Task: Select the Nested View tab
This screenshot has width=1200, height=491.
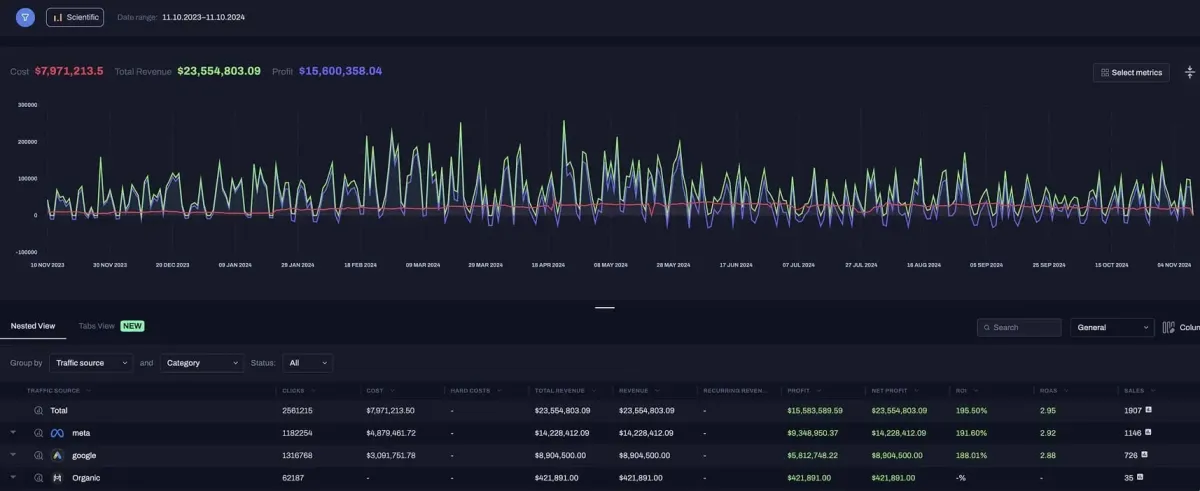Action: click(32, 326)
